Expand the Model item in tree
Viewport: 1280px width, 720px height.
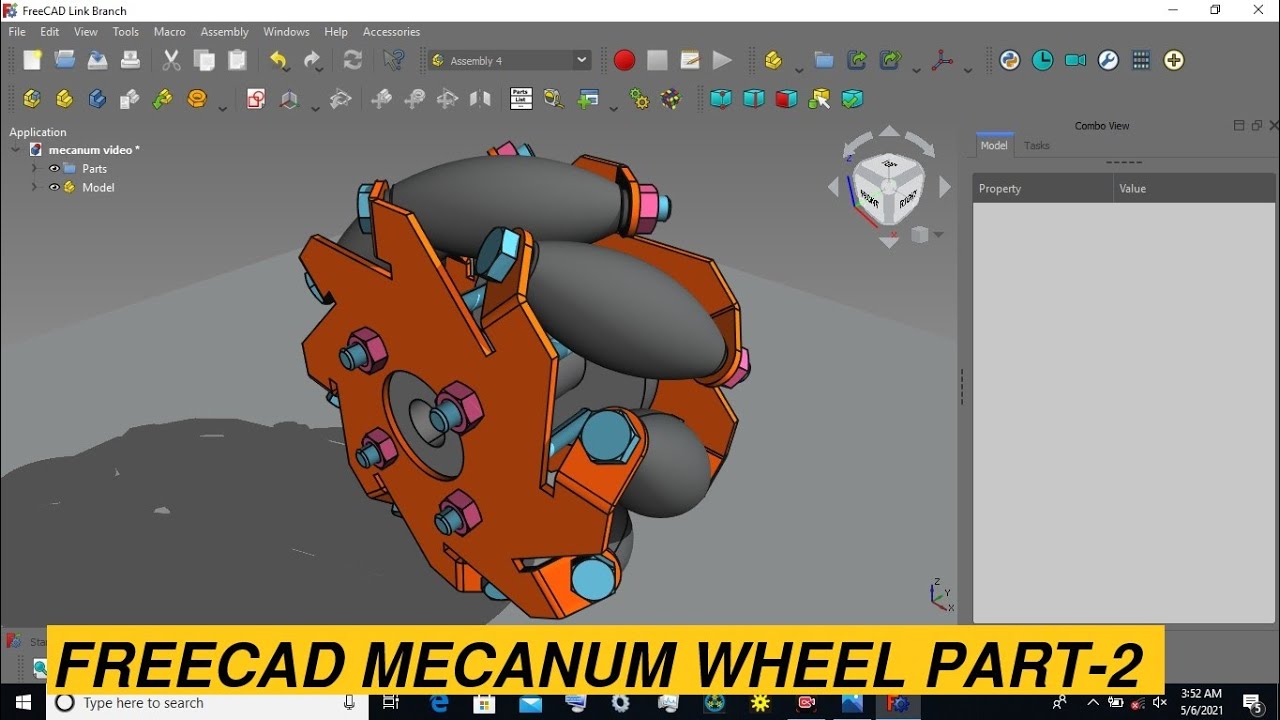click(x=34, y=187)
